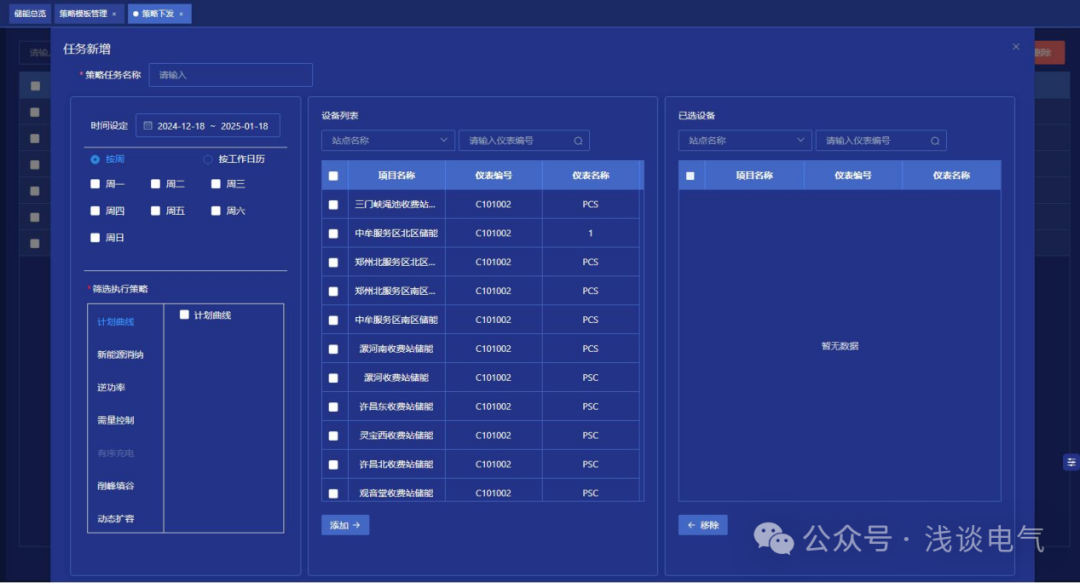Click the 移除 button under selected devices
This screenshot has height=583, width=1080.
tap(703, 524)
